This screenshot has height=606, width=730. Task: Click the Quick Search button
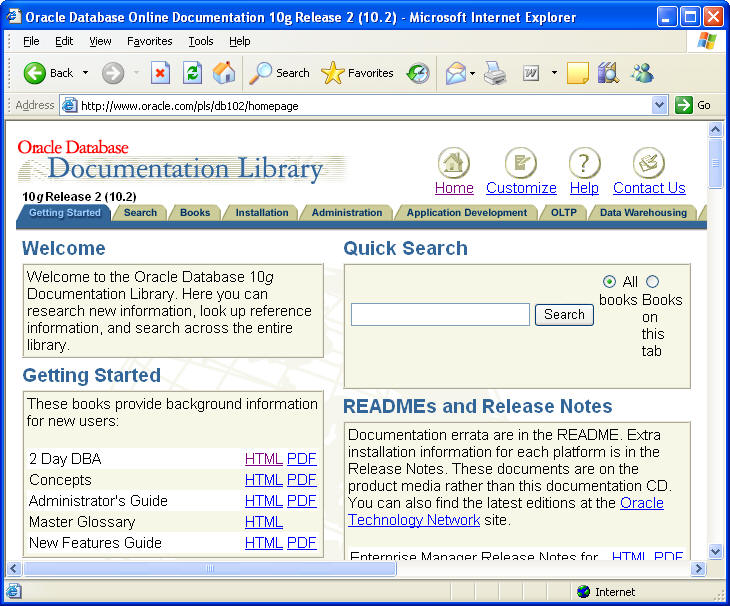(564, 315)
